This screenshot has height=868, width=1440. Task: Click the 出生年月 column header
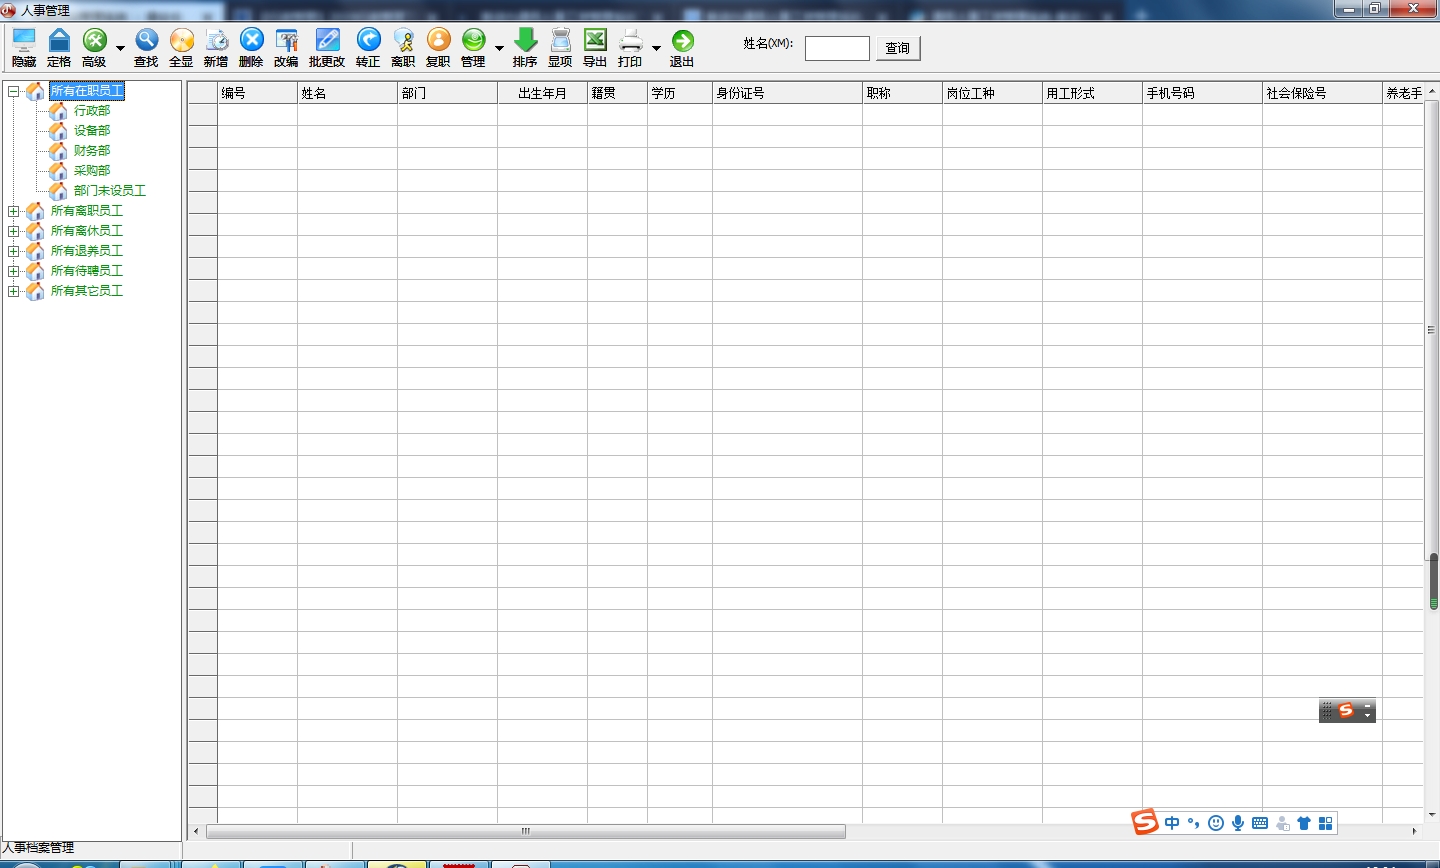(x=543, y=93)
